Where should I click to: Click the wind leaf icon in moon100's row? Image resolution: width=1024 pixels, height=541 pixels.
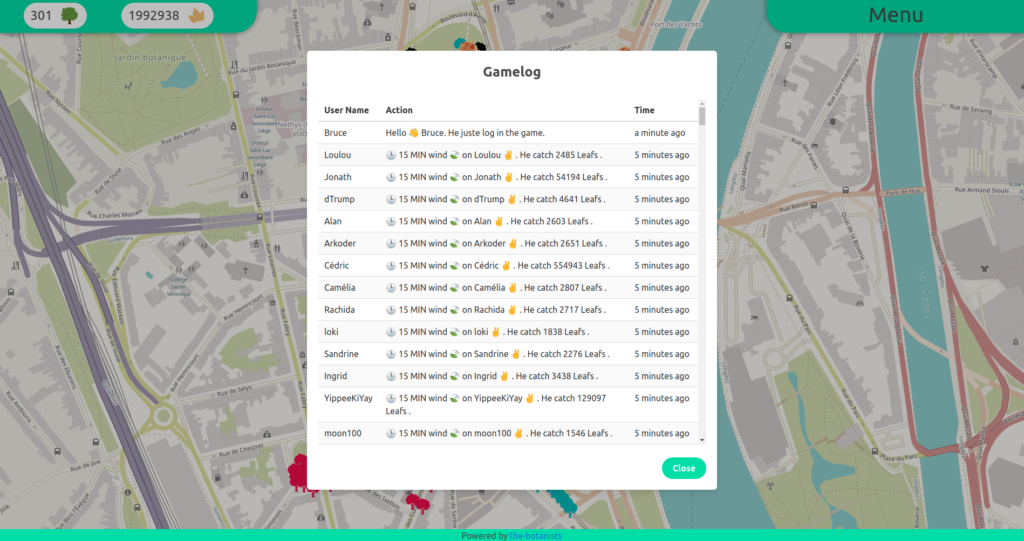click(x=455, y=433)
